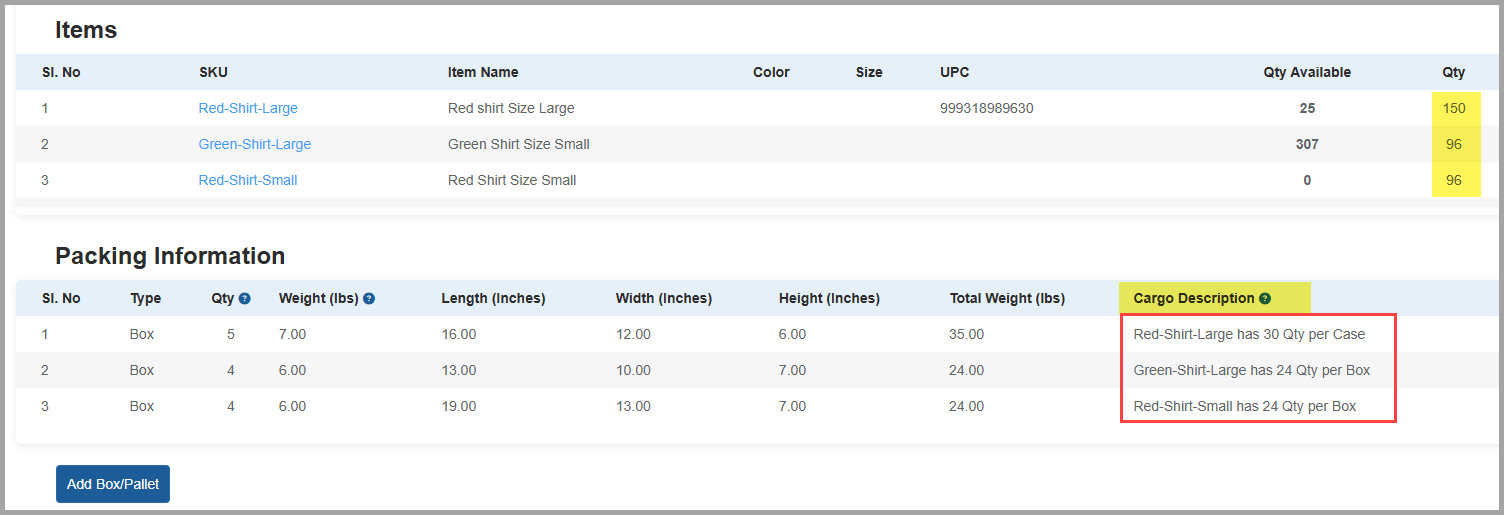Viewport: 1504px width, 515px height.
Task: Click Weight value 7.00 in packing row 1
Action: (x=292, y=334)
